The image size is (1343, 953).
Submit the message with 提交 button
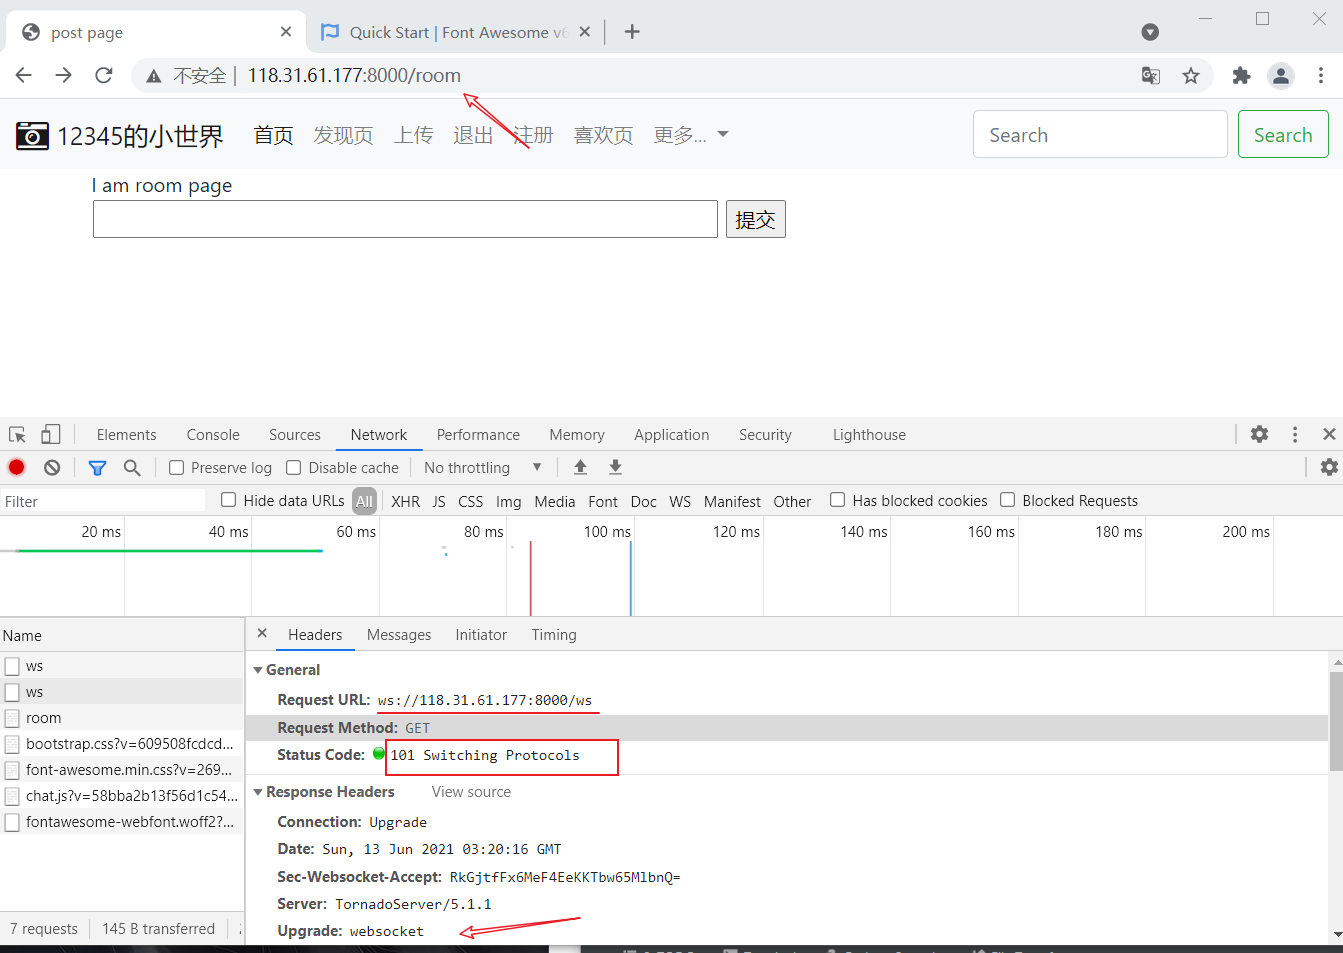click(755, 219)
